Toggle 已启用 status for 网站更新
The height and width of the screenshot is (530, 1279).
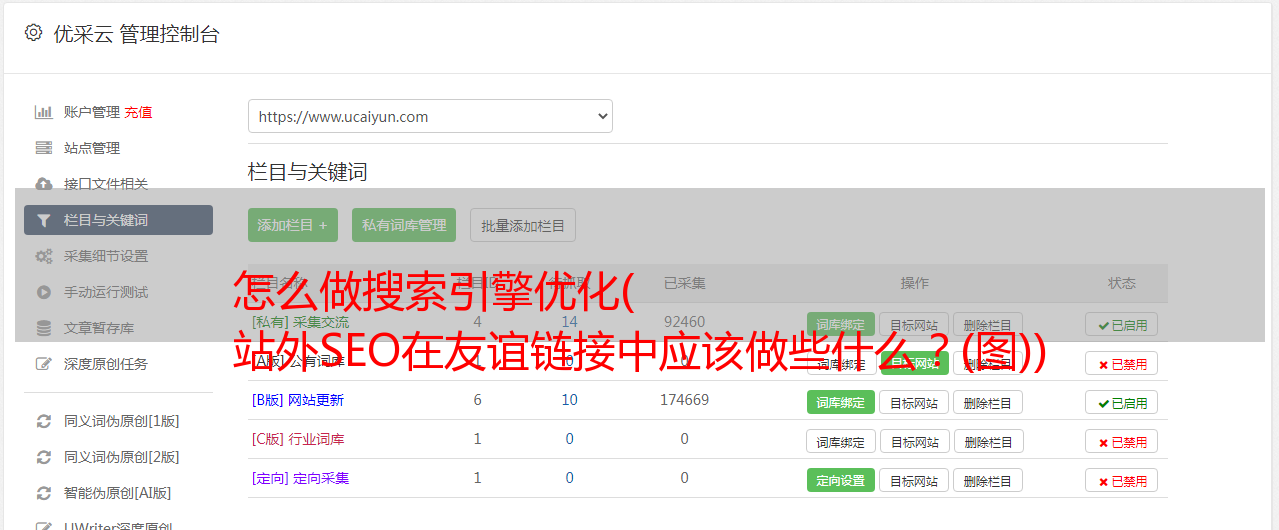click(1122, 402)
